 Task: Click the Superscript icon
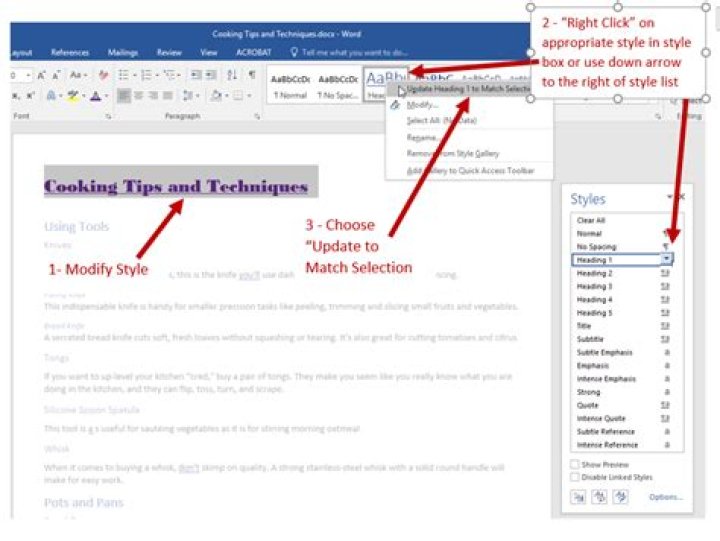click(x=30, y=96)
